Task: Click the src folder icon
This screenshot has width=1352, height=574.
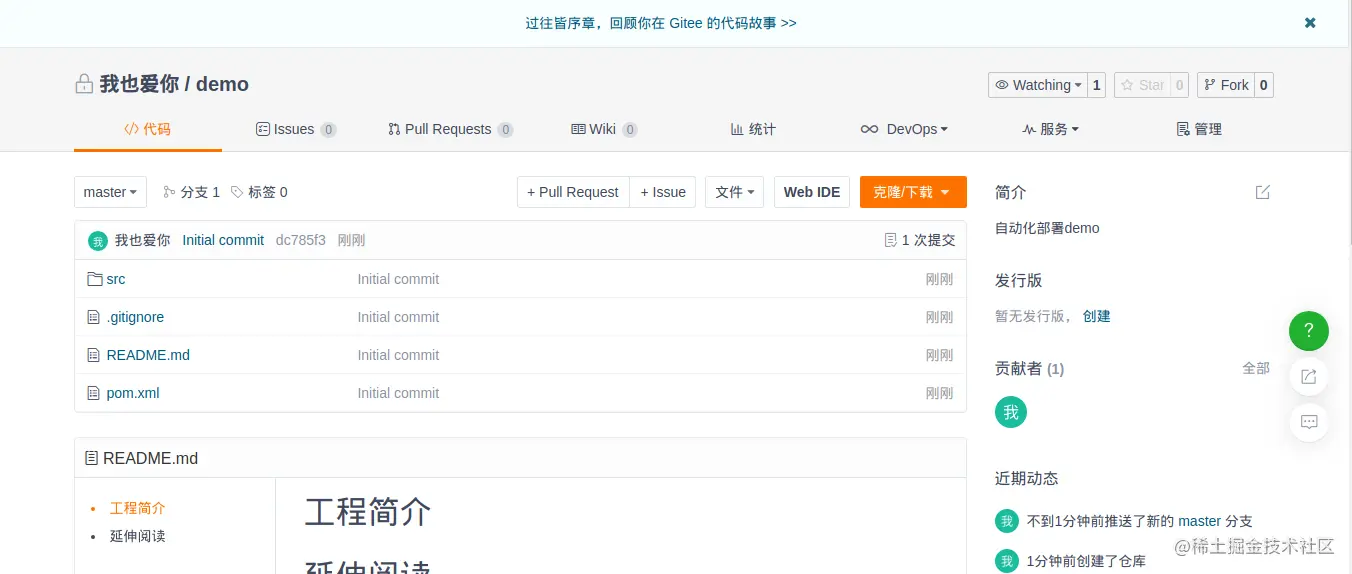Action: pos(95,279)
